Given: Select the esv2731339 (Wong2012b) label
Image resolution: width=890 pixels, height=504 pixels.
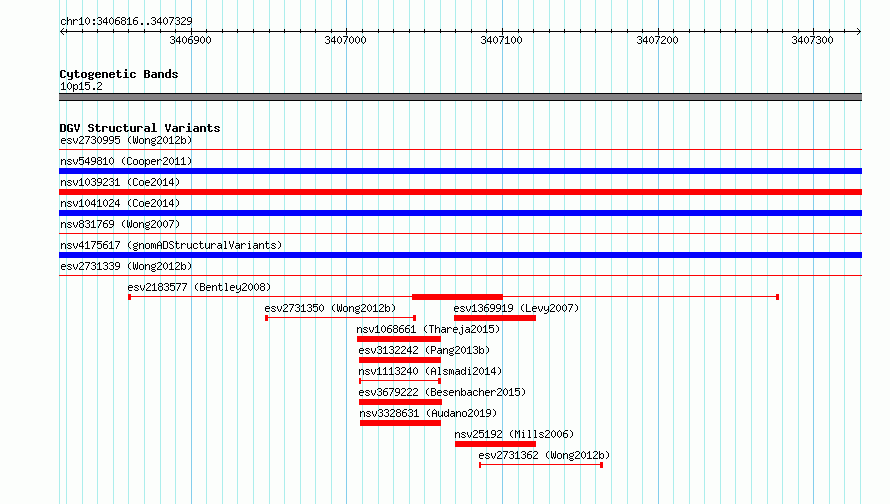Looking at the screenshot, I should tap(126, 266).
